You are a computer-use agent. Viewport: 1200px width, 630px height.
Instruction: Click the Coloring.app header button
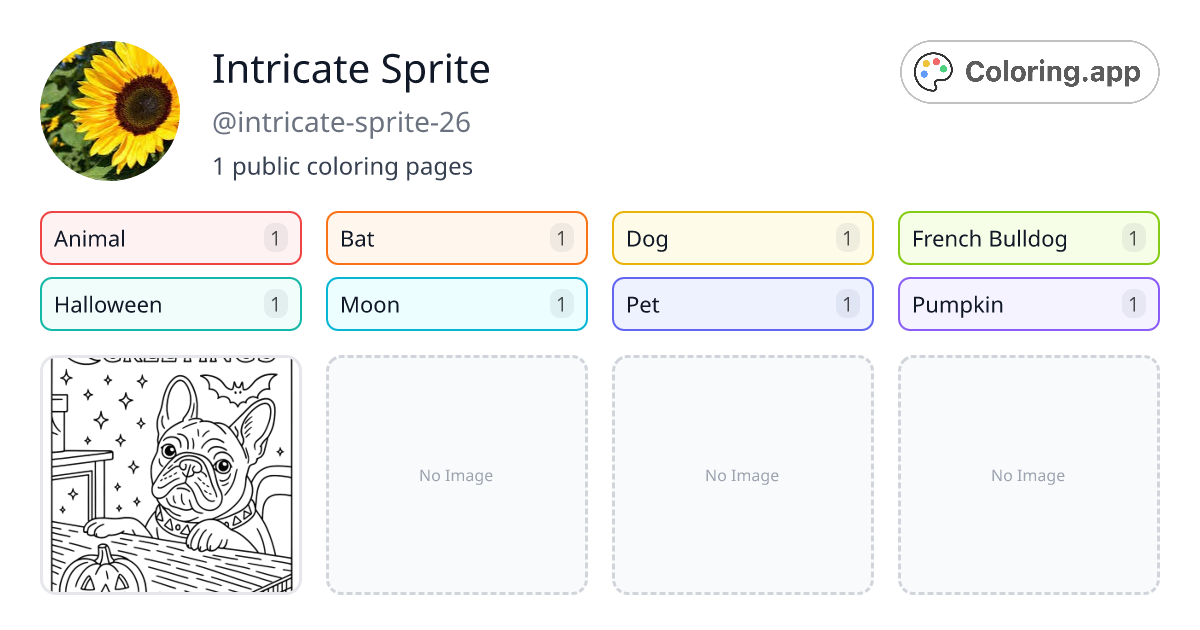[1029, 71]
